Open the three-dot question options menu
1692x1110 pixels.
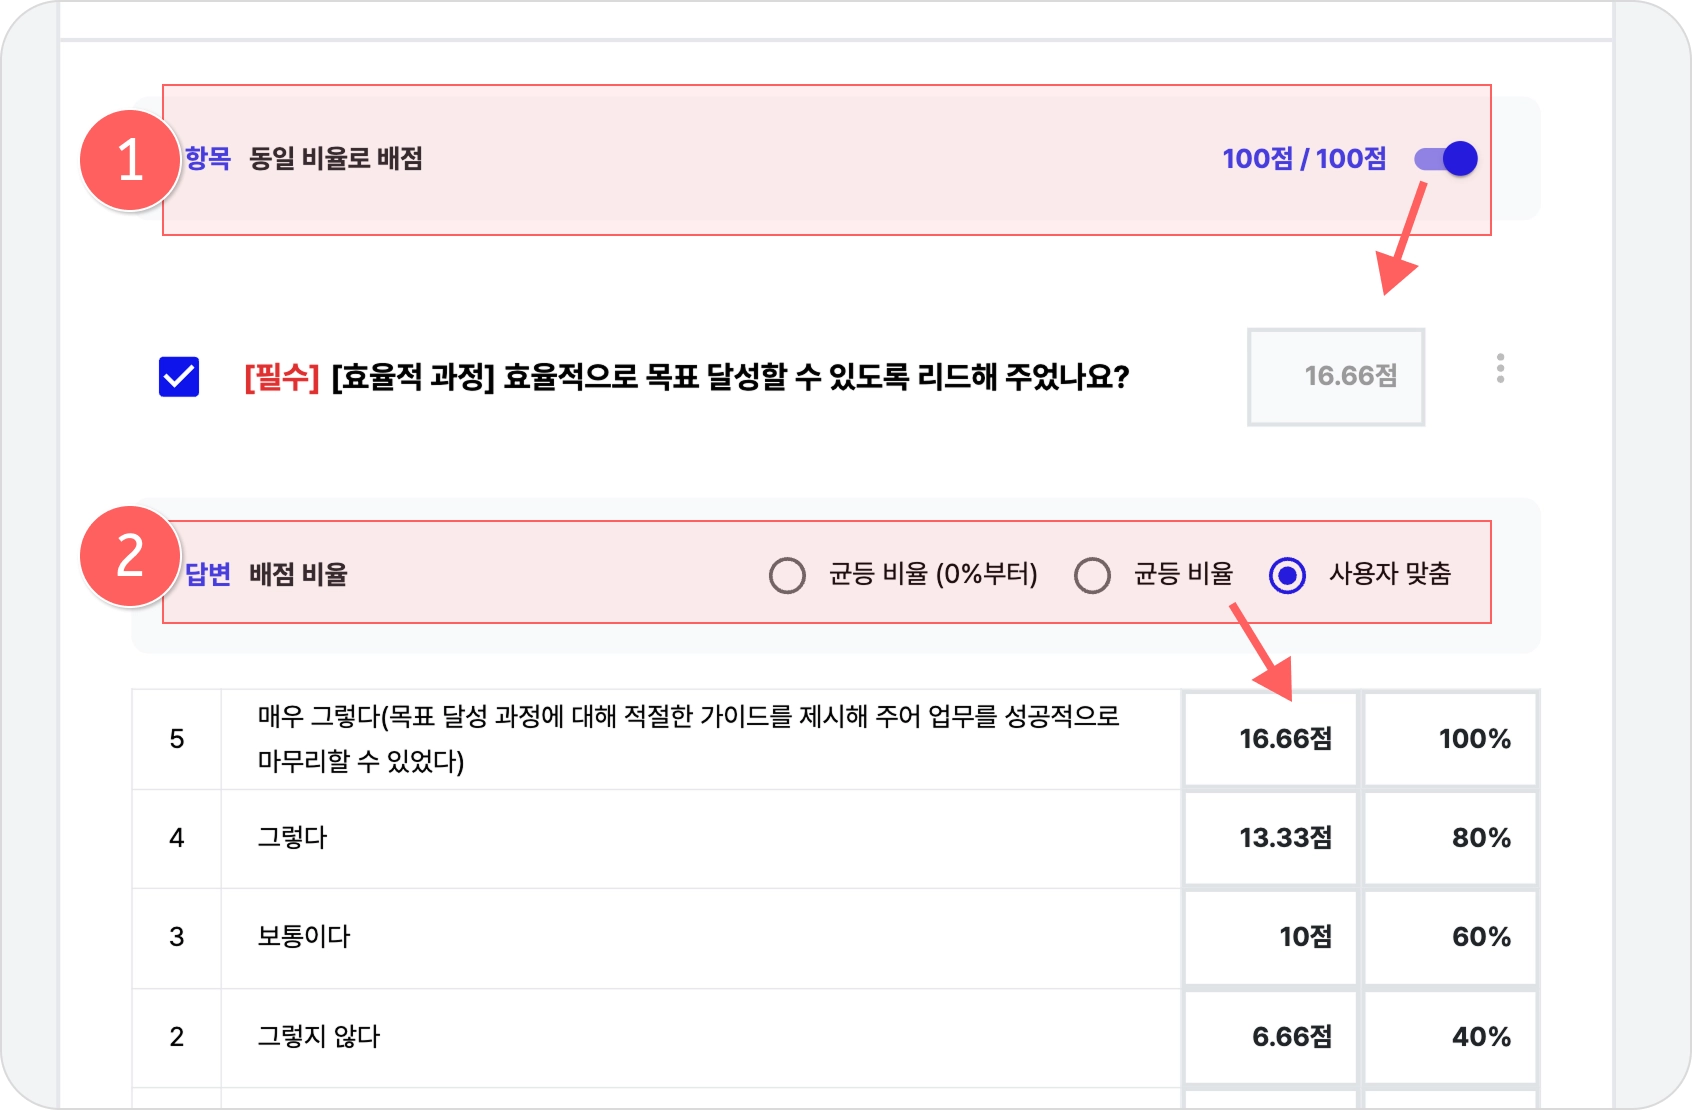coord(1500,368)
